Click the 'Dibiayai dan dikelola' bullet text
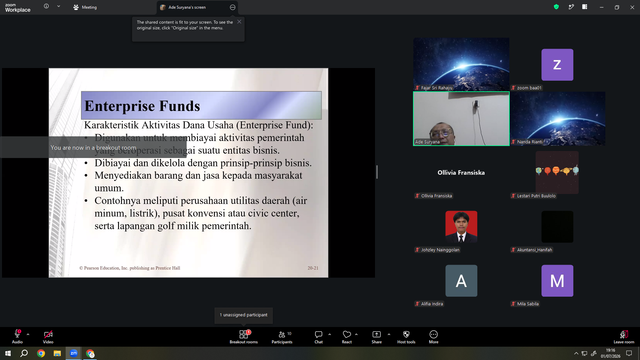 click(203, 163)
